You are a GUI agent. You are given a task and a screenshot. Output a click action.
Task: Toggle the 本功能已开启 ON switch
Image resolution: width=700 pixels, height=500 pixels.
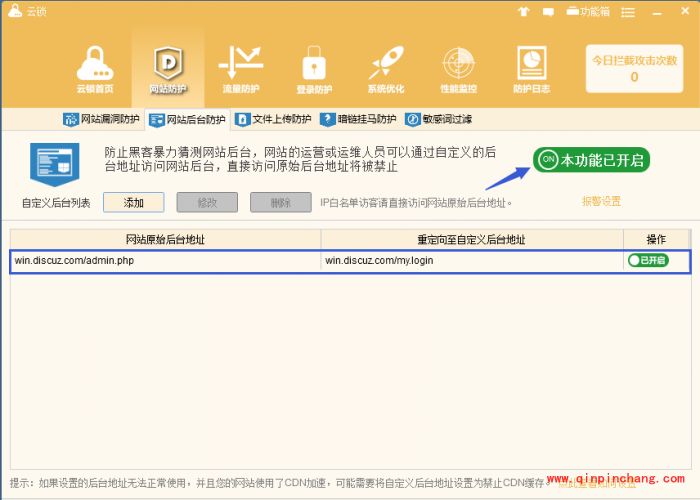pos(591,160)
